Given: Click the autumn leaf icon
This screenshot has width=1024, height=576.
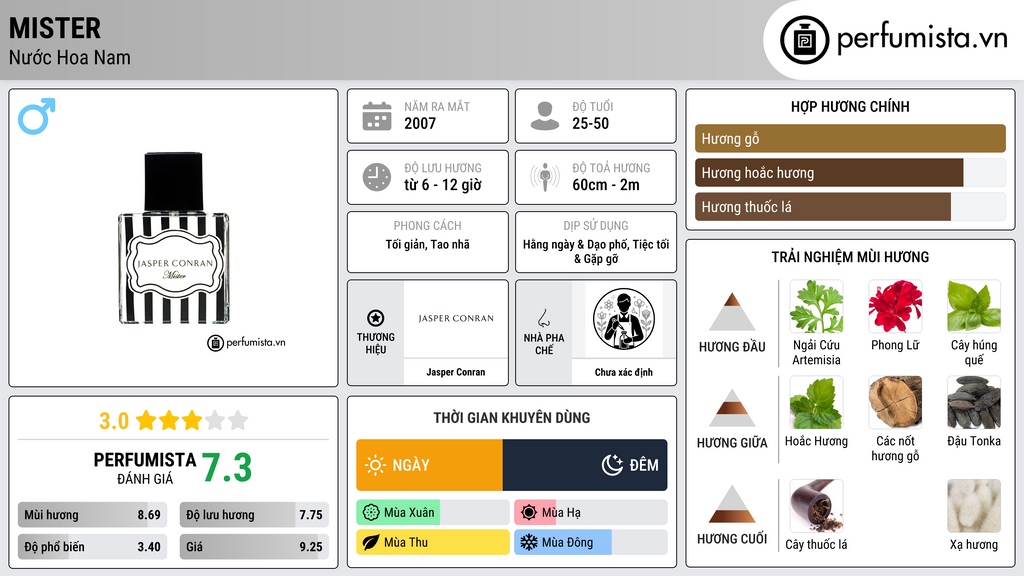Looking at the screenshot, I should click(x=371, y=542).
